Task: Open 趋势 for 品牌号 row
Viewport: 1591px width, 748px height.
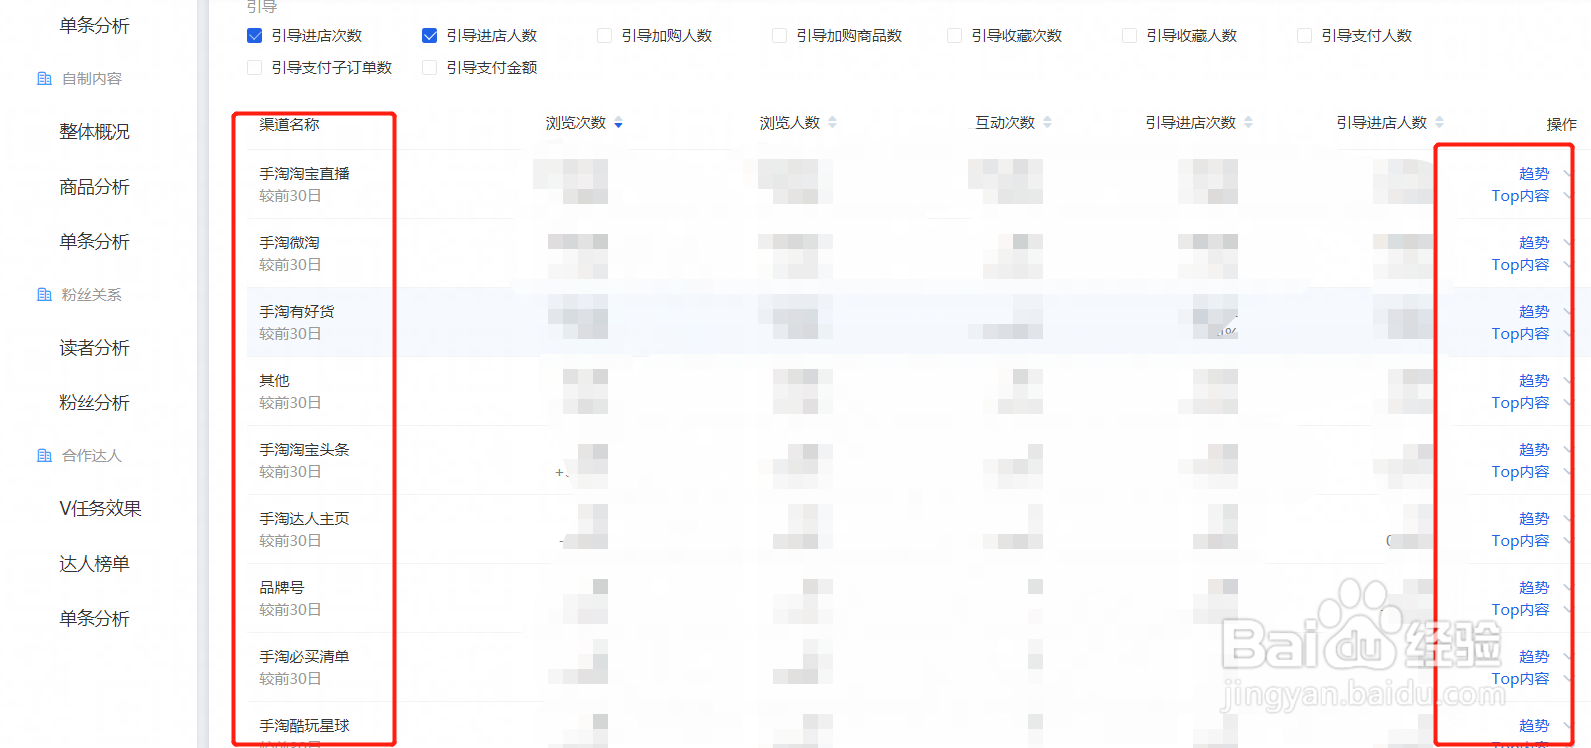Action: [x=1534, y=588]
